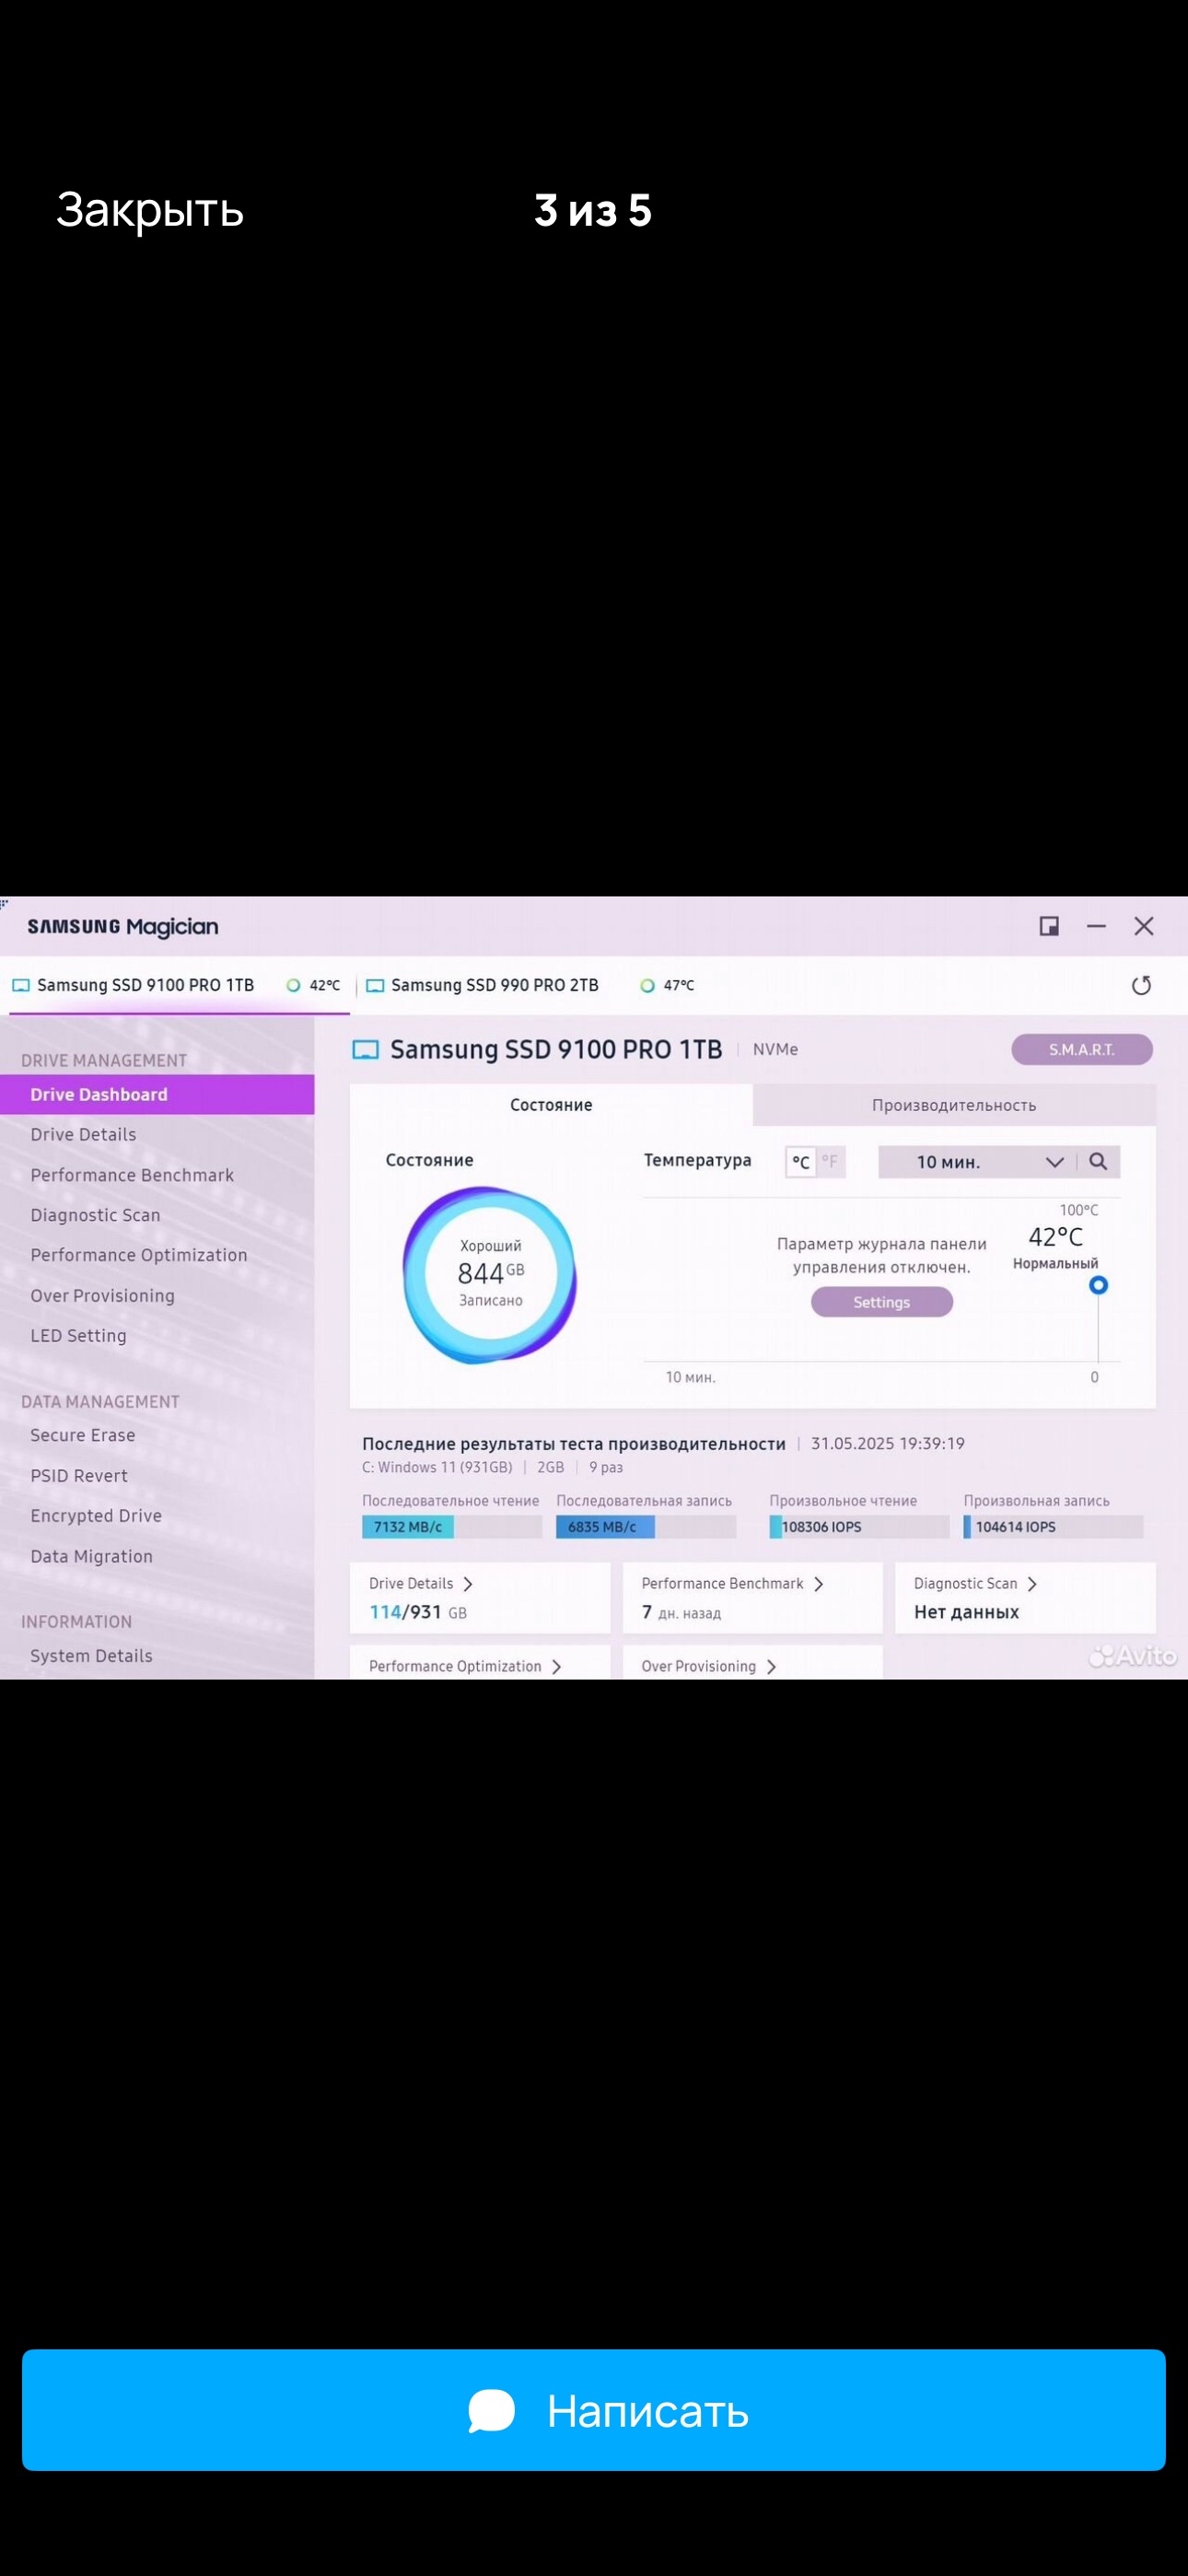Click the drive icon beside the Samsung SSD 9100 PRO 1TB heading
Image resolution: width=1188 pixels, height=2576 pixels.
366,1049
